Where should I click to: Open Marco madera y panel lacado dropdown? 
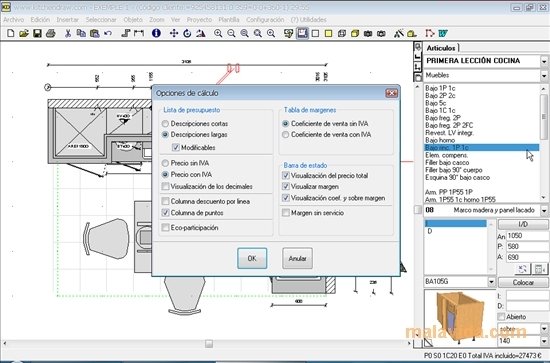click(544, 210)
